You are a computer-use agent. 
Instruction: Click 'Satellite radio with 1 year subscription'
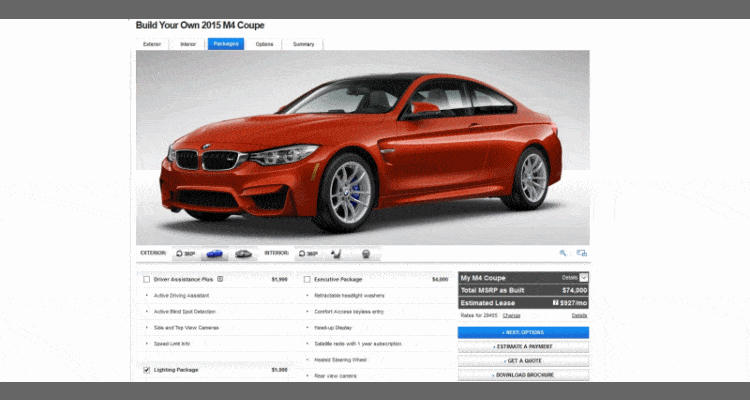point(358,344)
